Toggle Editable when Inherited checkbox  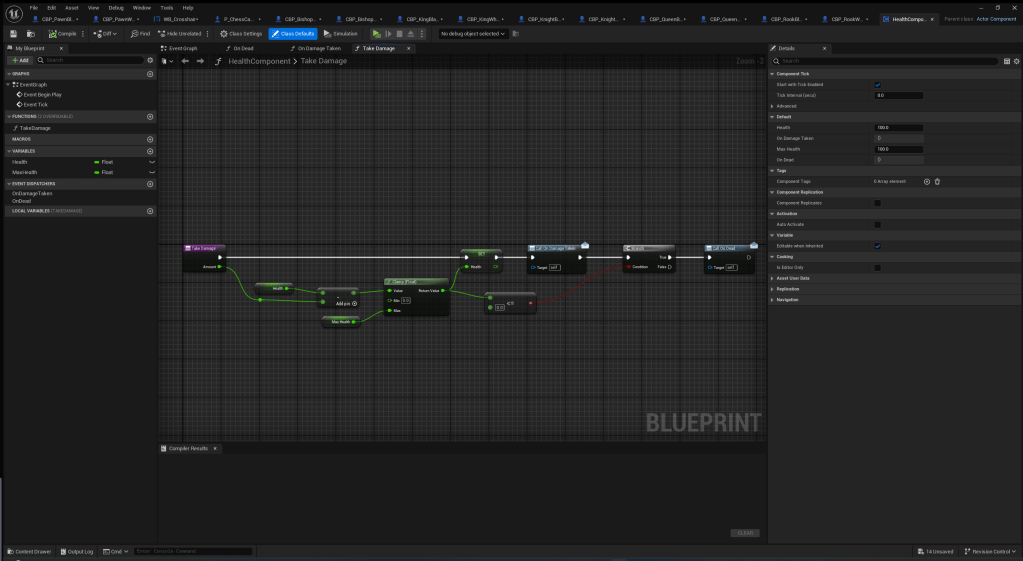(x=878, y=246)
